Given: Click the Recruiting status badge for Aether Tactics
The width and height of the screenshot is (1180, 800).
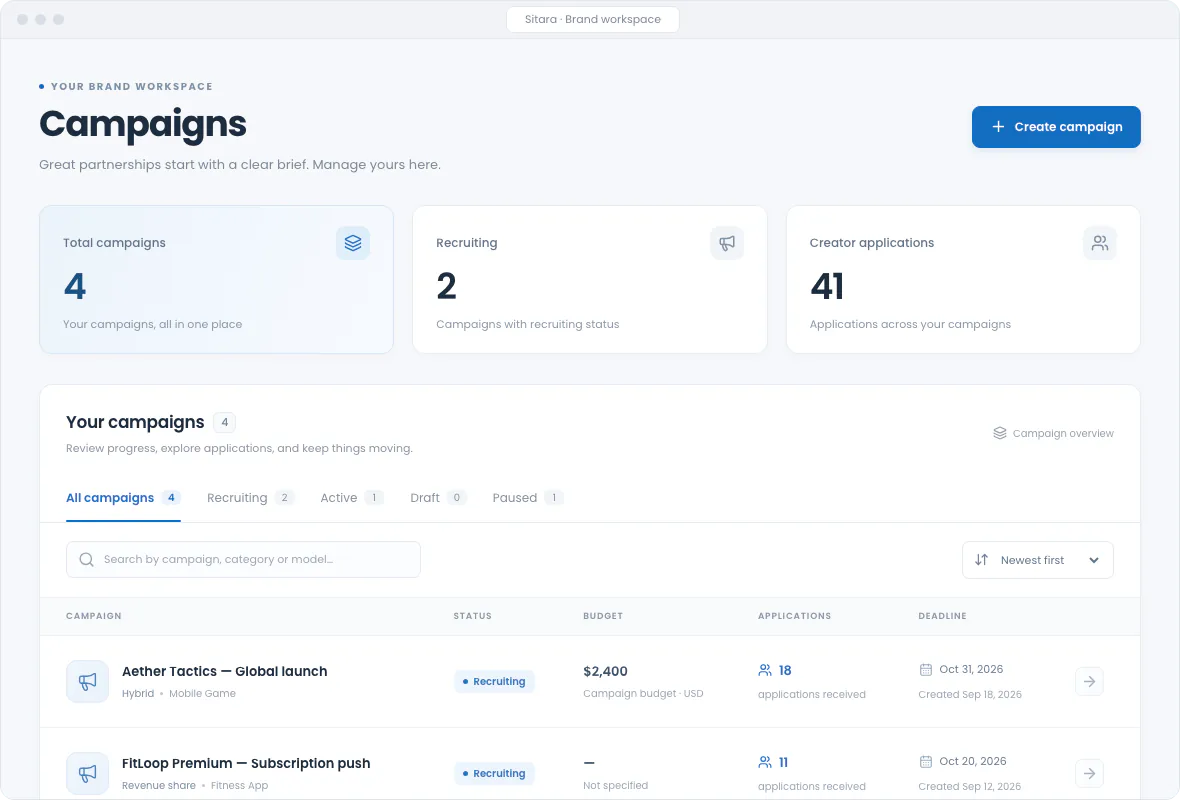Looking at the screenshot, I should click(494, 681).
